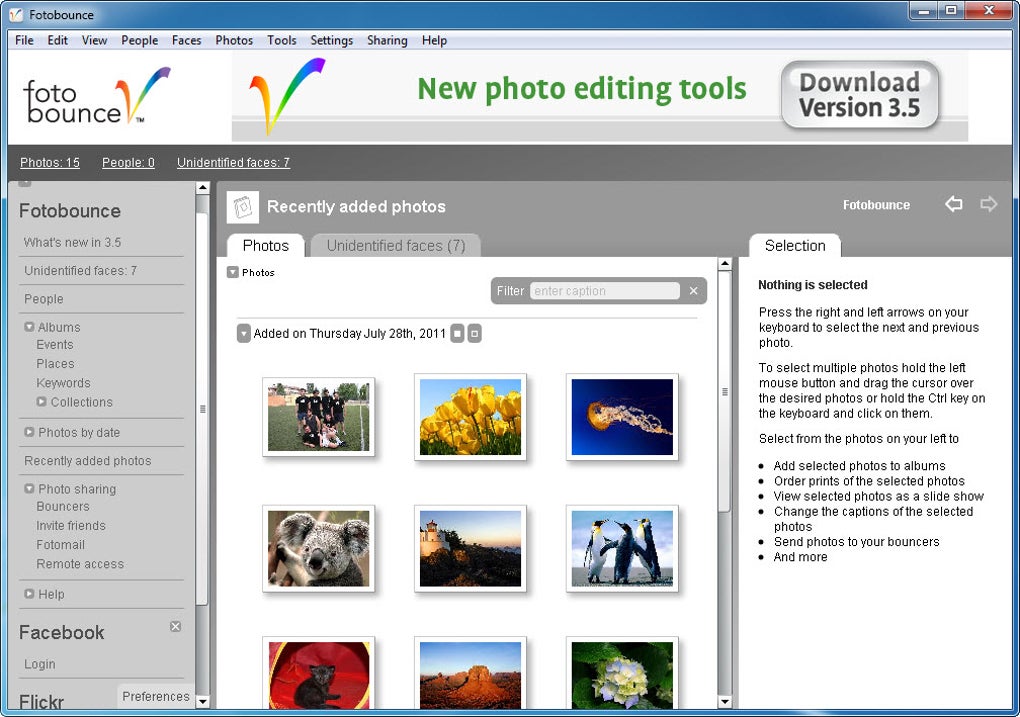The image size is (1020, 717).
Task: Click the filled-square button beside the date header
Action: [x=457, y=334]
